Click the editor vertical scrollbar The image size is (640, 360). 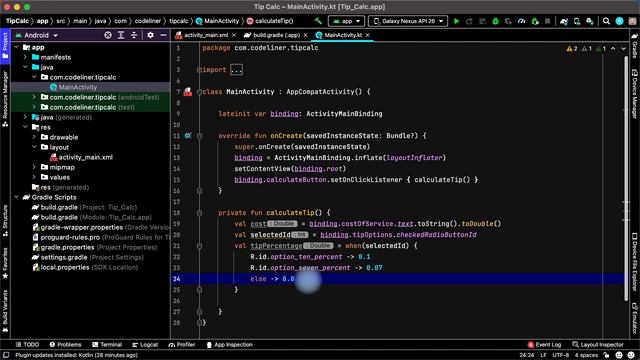626,178
